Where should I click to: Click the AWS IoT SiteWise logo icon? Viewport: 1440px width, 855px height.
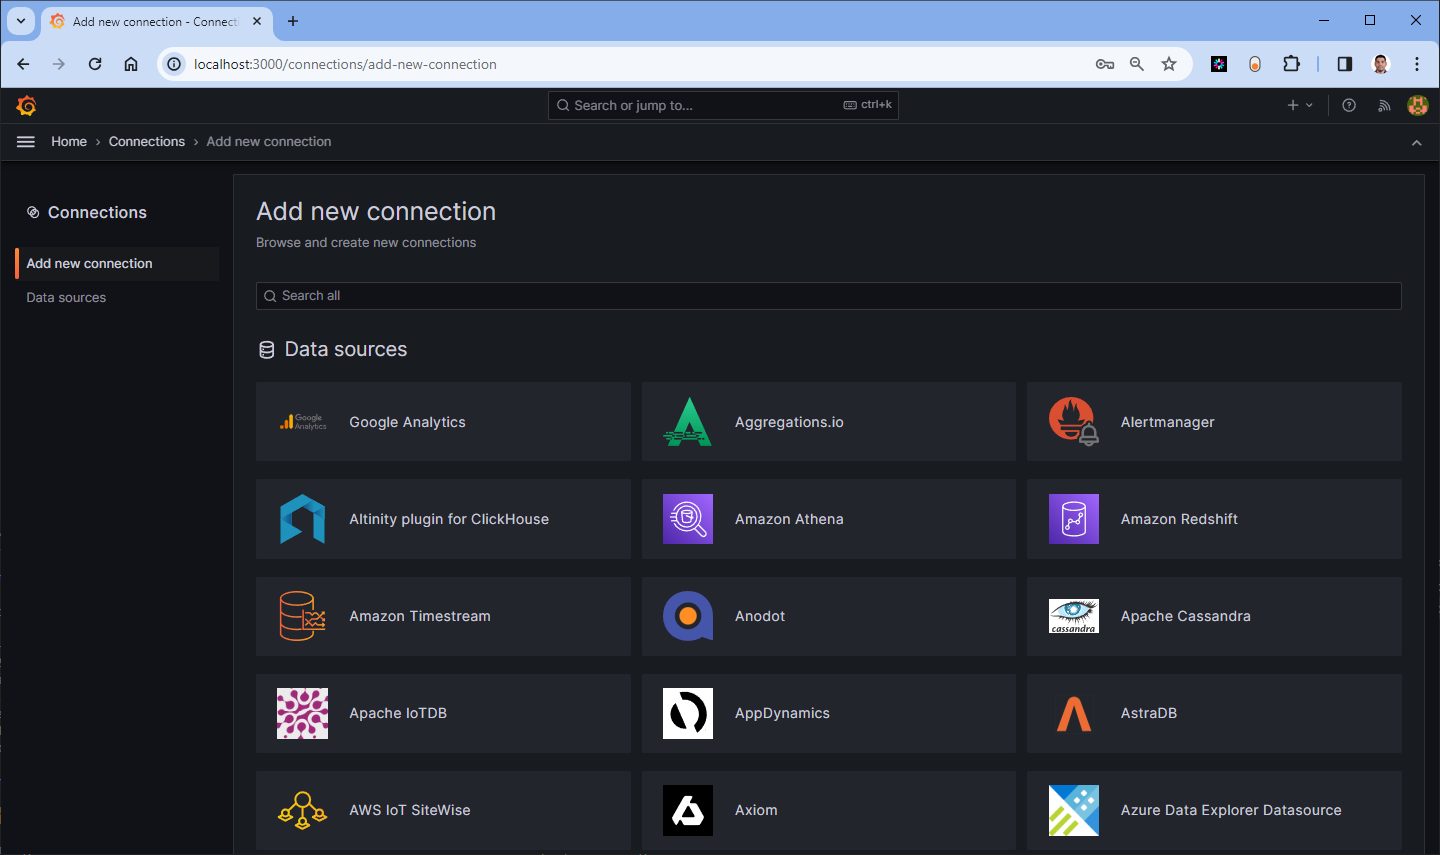tap(303, 810)
